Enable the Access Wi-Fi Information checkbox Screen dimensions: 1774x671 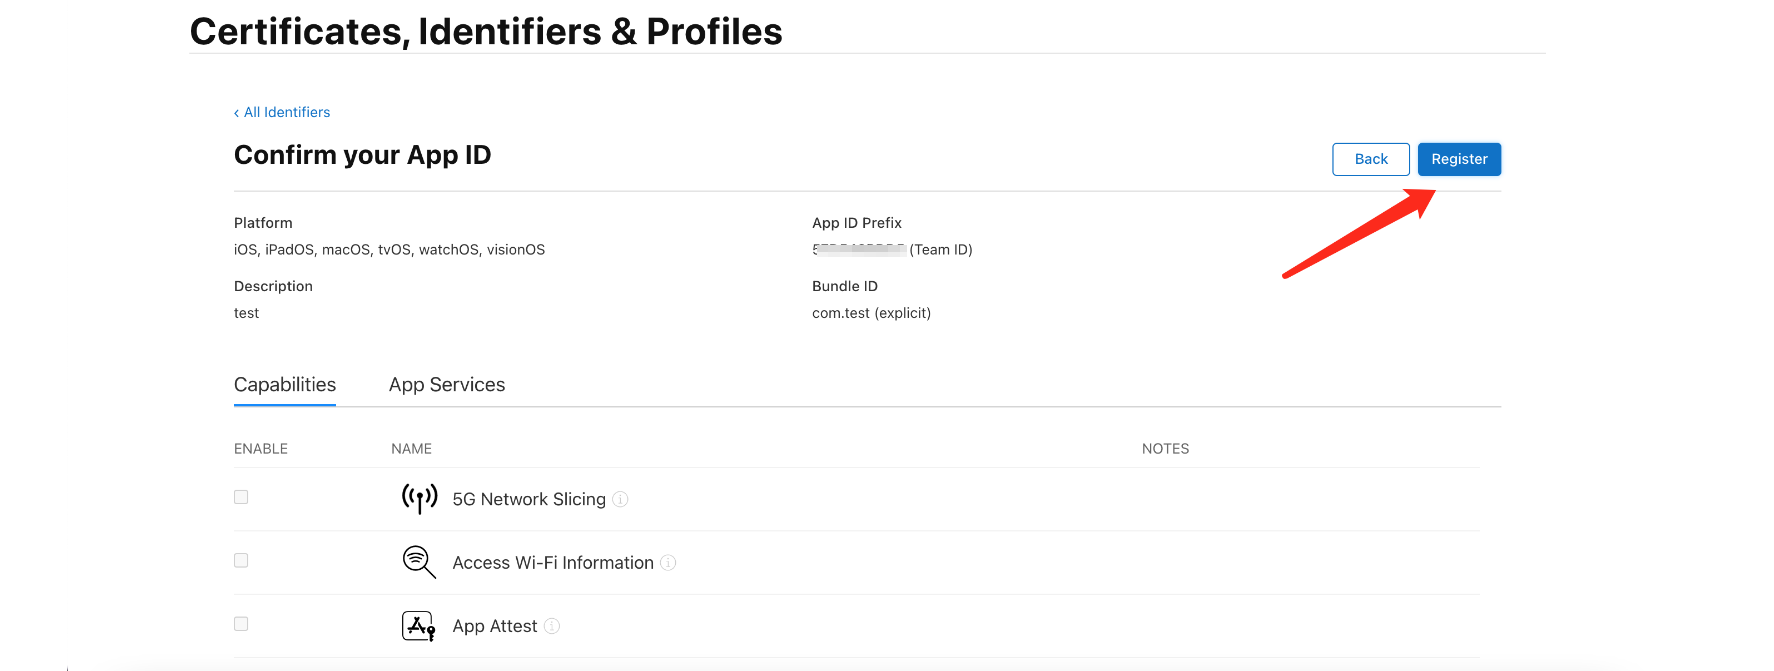coord(241,560)
